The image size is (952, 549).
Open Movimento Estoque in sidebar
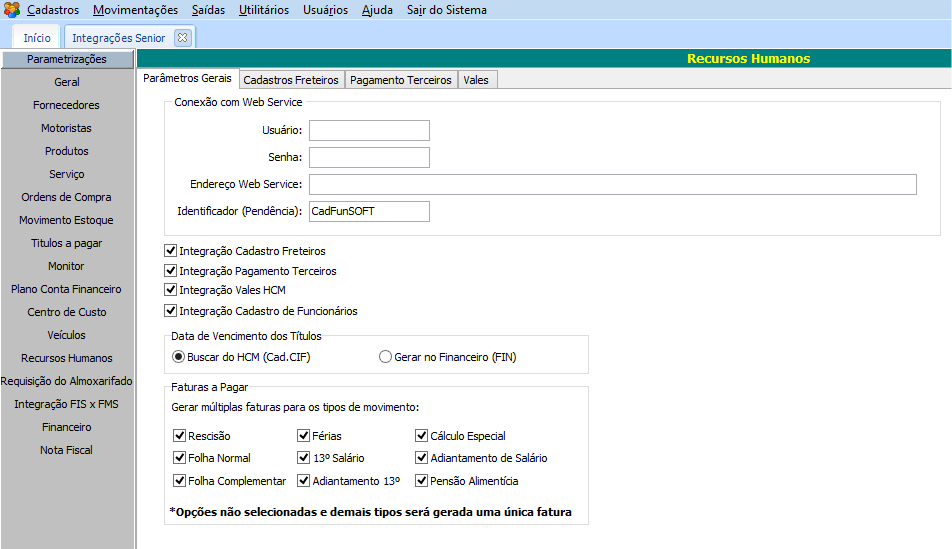67,220
